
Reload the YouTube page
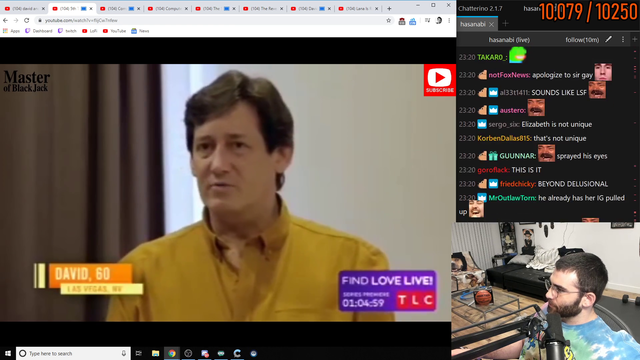click(27, 20)
